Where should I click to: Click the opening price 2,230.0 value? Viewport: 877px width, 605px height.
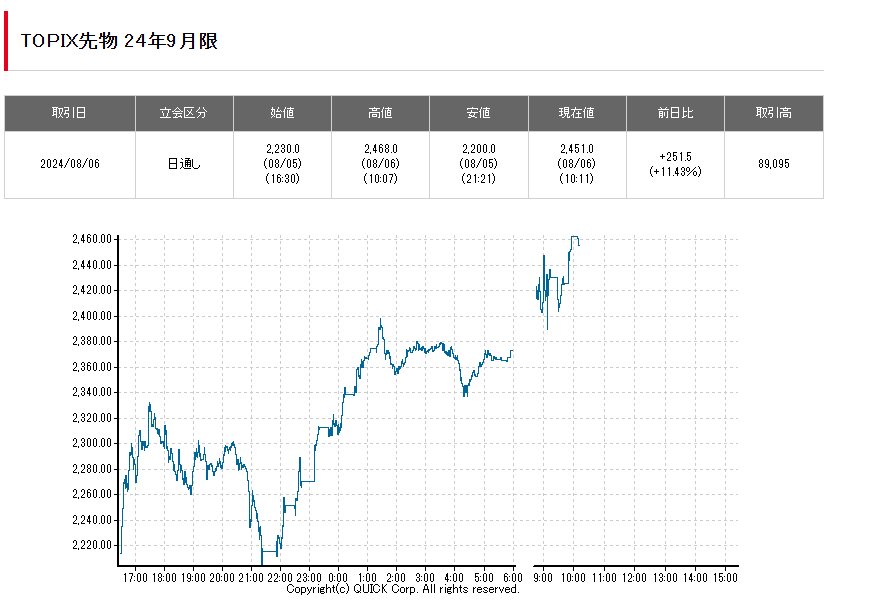pyautogui.click(x=282, y=148)
